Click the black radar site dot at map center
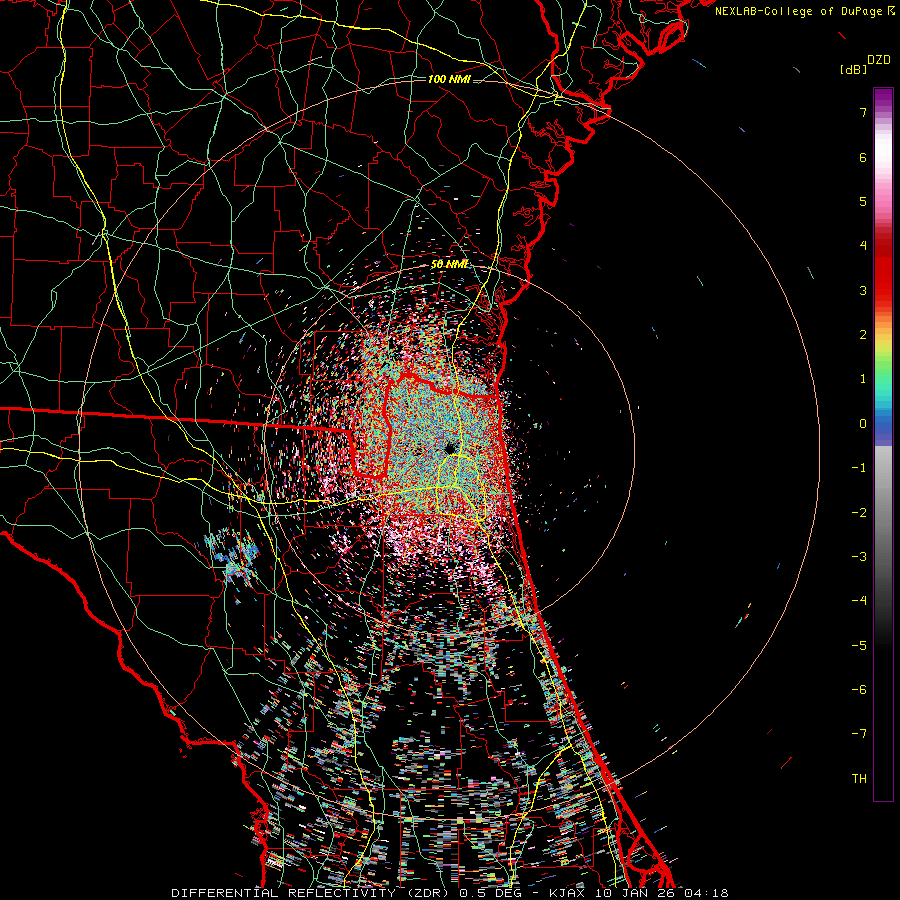This screenshot has height=900, width=900. (x=450, y=448)
